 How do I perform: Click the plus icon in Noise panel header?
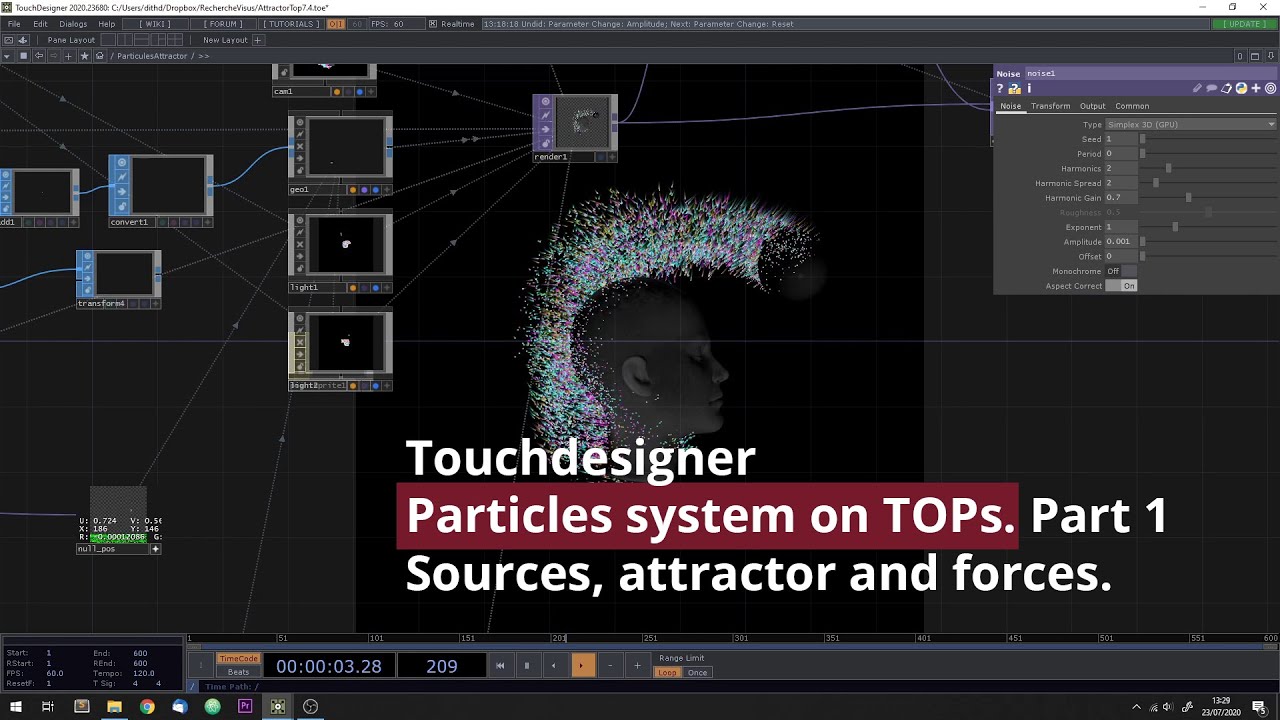(1256, 88)
